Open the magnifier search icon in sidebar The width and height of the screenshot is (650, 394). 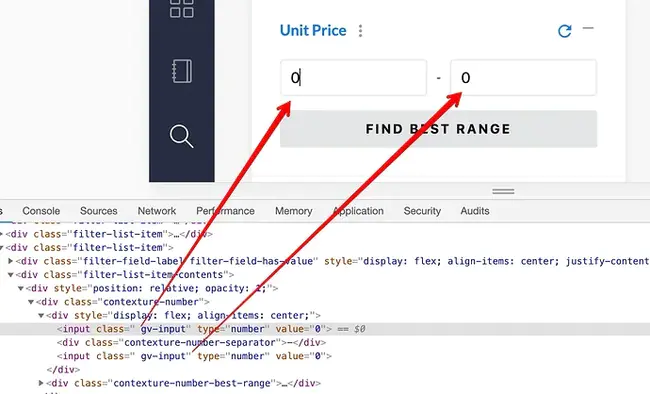[181, 136]
